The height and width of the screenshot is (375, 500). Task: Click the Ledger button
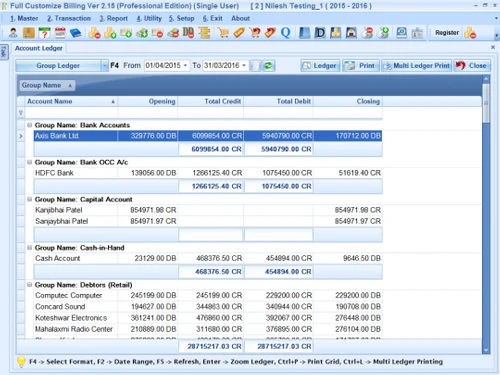(x=320, y=66)
